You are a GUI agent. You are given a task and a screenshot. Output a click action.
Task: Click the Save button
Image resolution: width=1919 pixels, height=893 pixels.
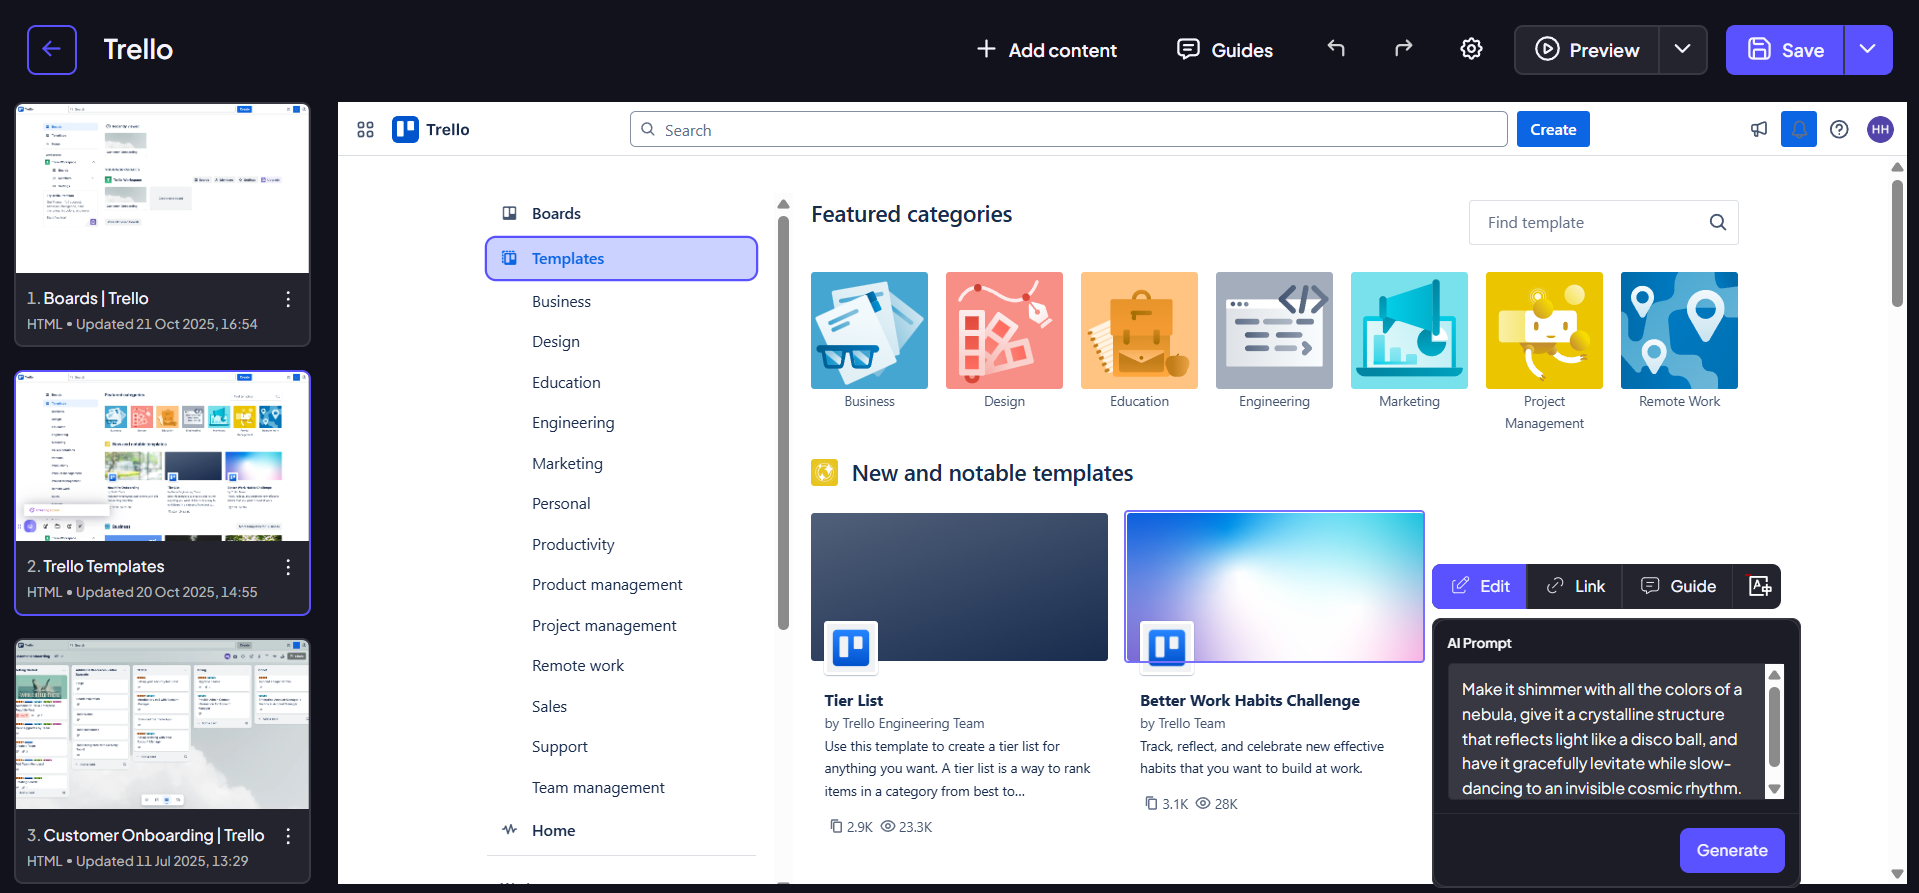pos(1785,49)
